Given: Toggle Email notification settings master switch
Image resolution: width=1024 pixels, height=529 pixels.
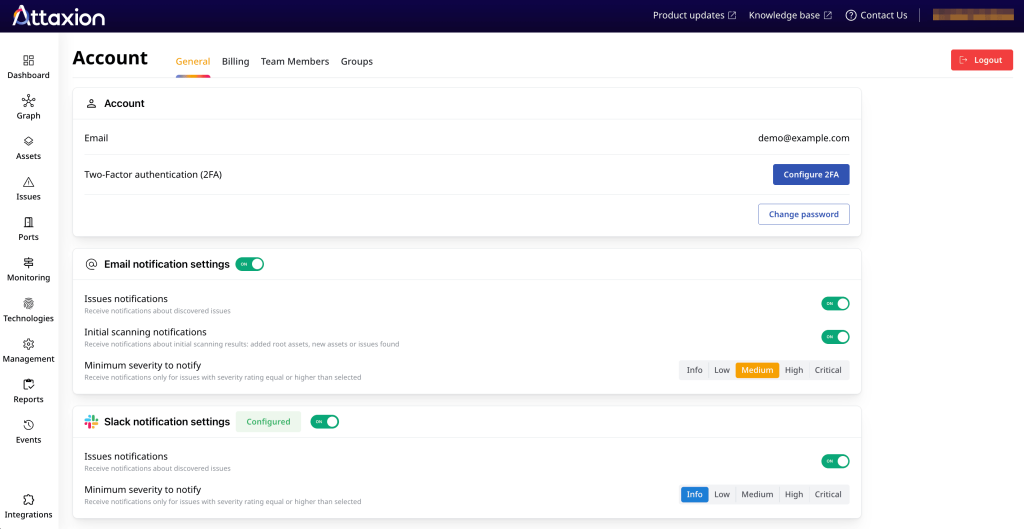Looking at the screenshot, I should 249,264.
